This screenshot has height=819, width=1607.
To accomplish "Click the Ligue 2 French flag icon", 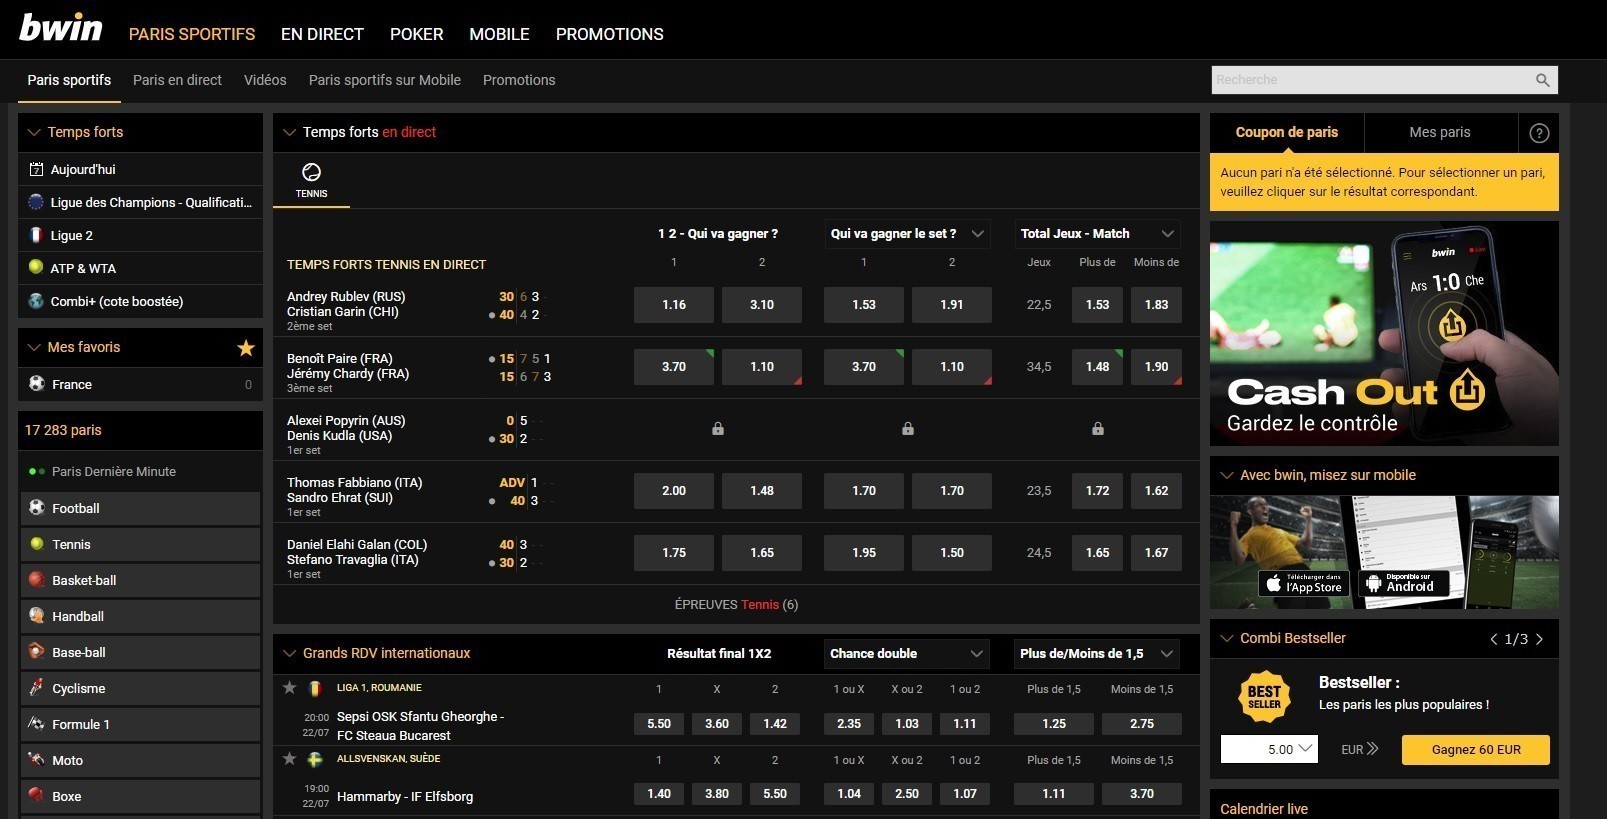I will coord(36,235).
